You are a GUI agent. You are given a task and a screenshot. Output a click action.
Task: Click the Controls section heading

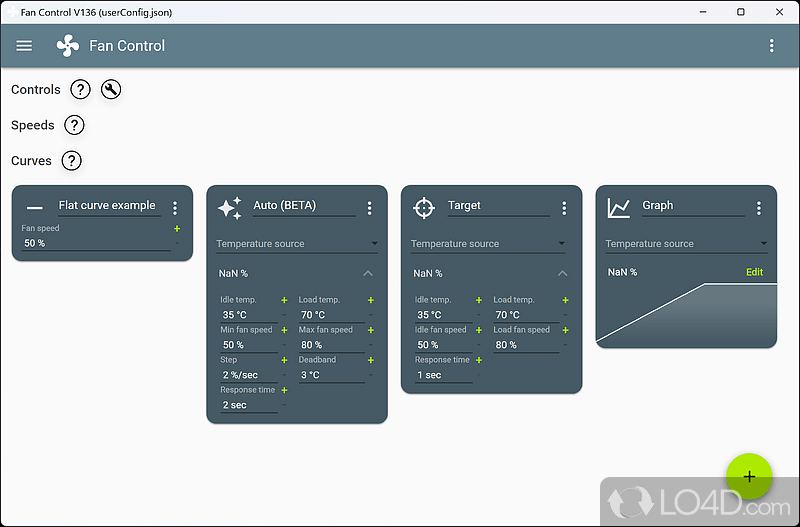tap(36, 90)
